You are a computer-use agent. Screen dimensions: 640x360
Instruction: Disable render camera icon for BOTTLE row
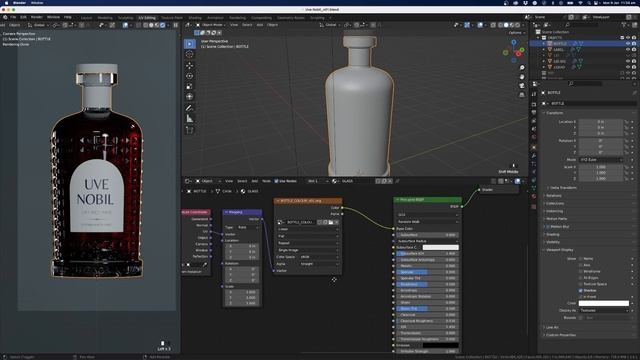(634, 43)
